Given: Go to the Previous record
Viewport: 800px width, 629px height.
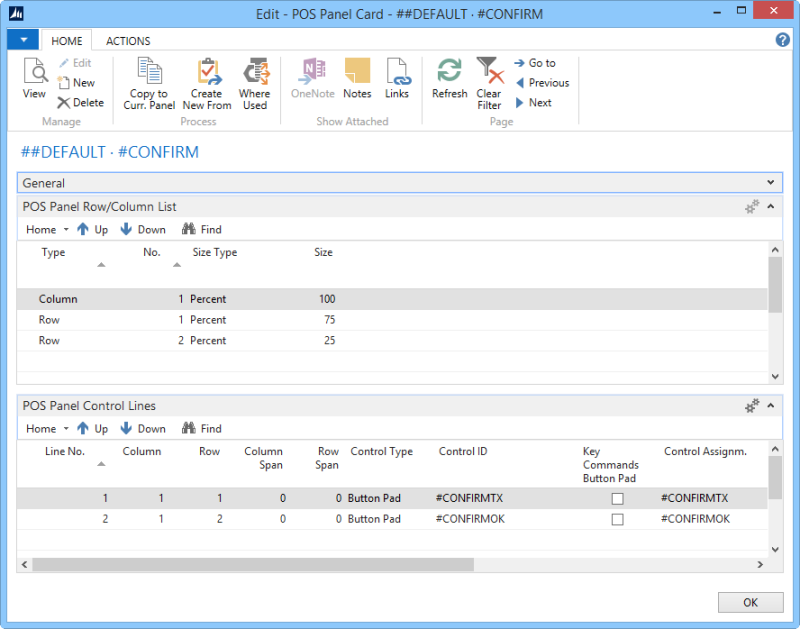Looking at the screenshot, I should 542,83.
